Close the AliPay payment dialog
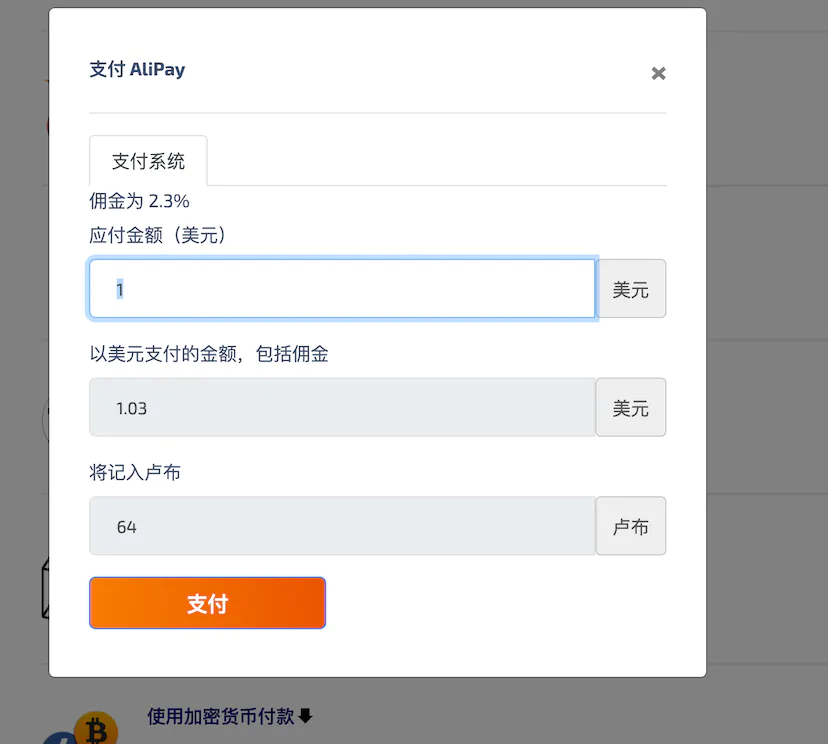The height and width of the screenshot is (744, 828). (658, 73)
